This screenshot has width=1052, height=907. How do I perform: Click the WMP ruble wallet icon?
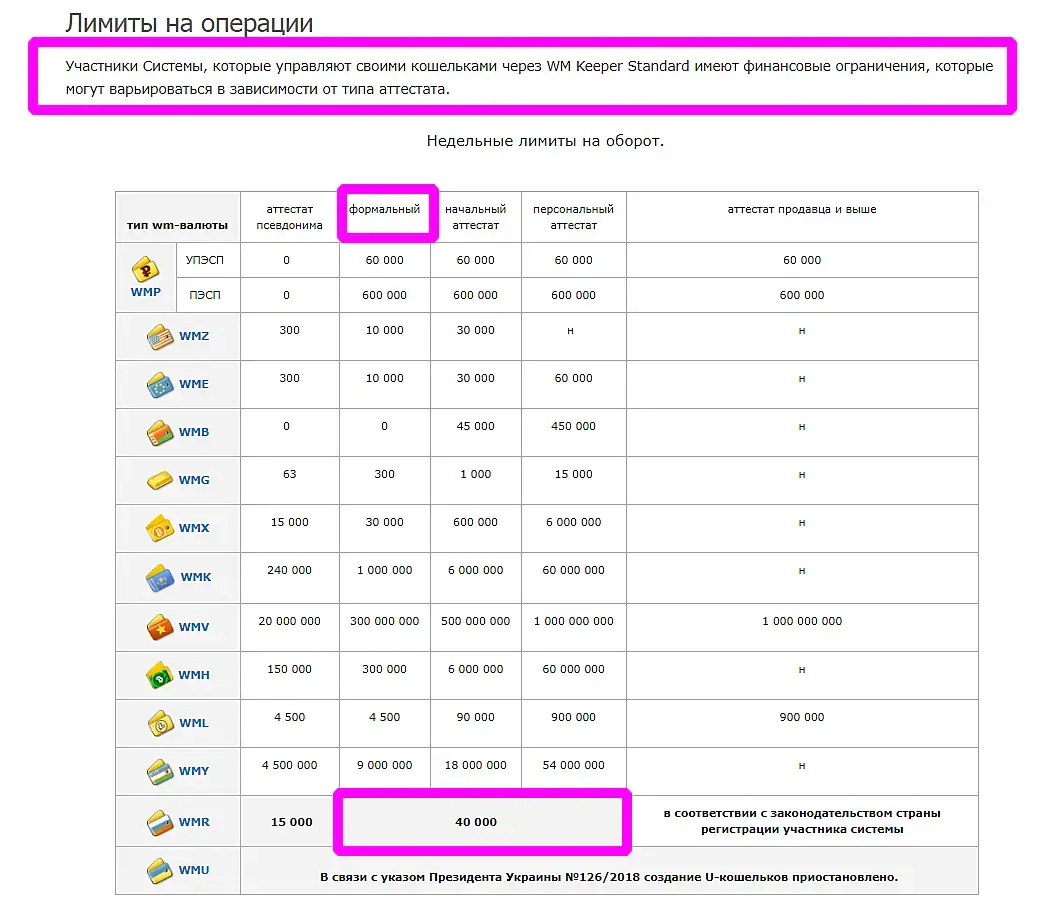click(146, 269)
